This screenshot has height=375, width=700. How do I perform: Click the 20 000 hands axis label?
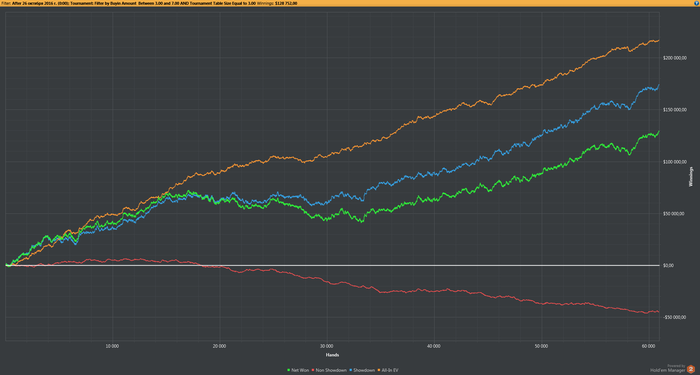point(220,346)
